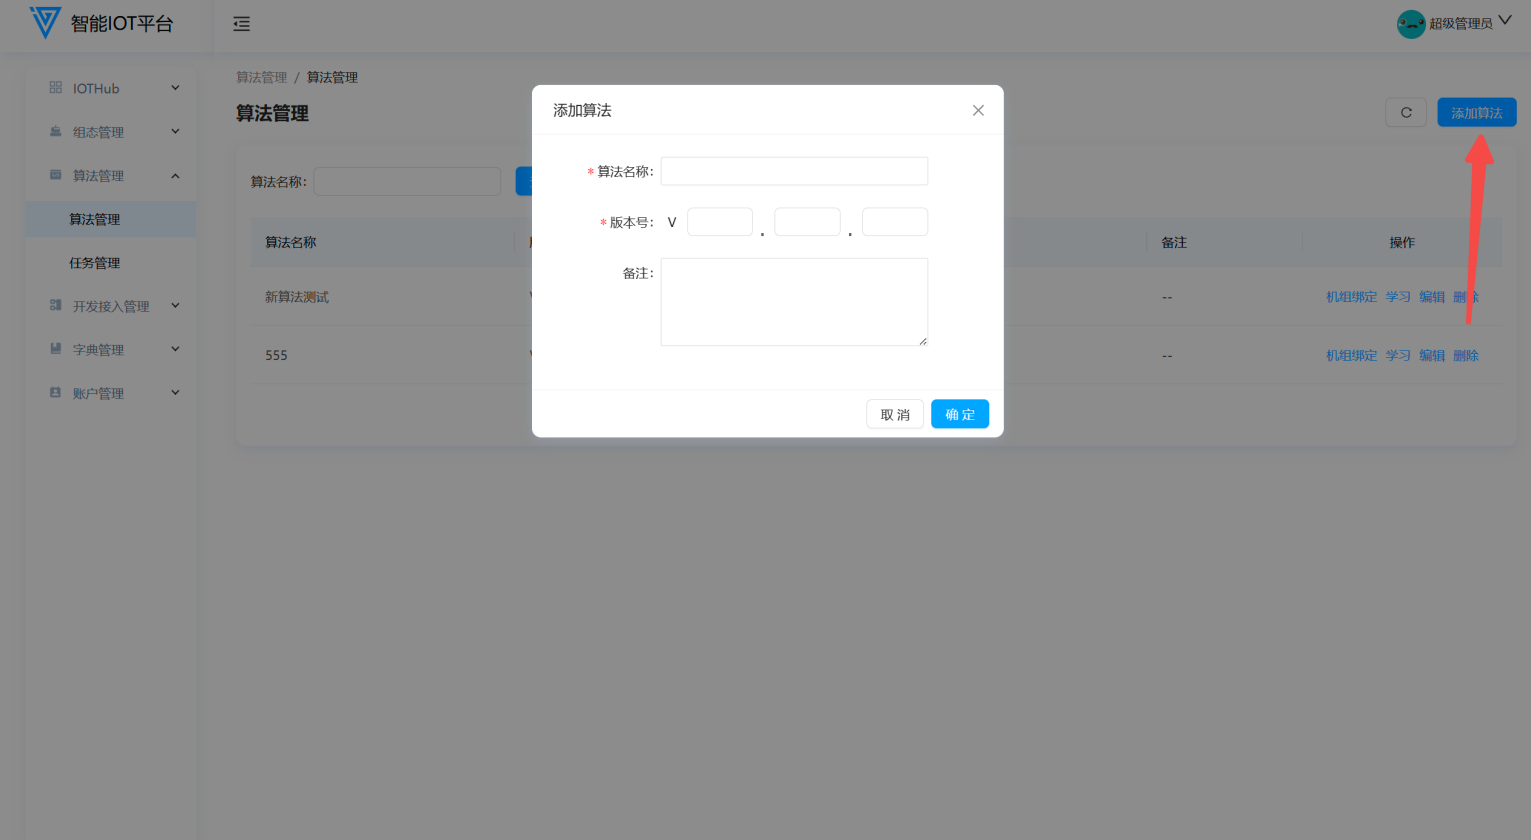Screen dimensions: 1531x840
Task: Click 编辑 for the 新算法测试 row
Action: [x=1432, y=297]
